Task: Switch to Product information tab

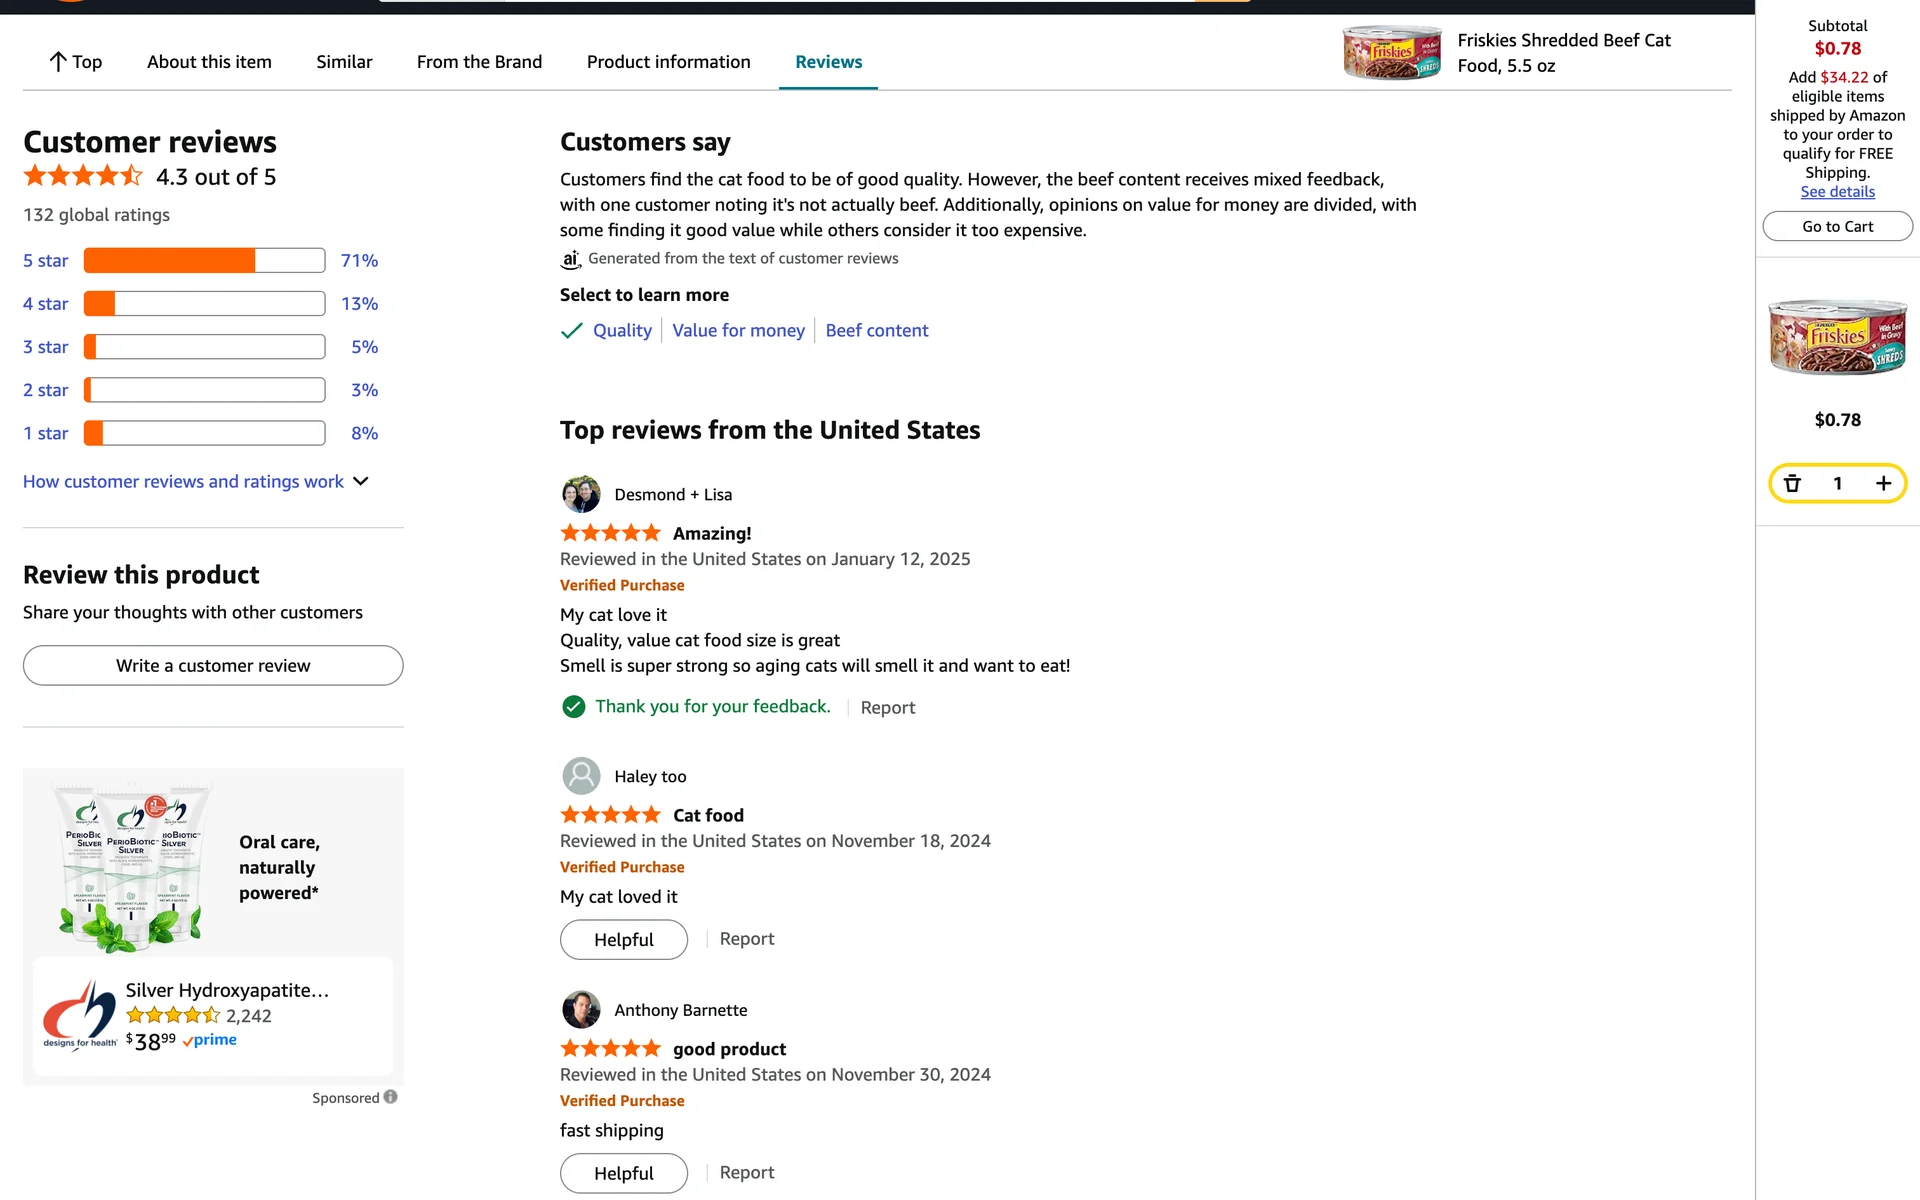Action: [668, 62]
